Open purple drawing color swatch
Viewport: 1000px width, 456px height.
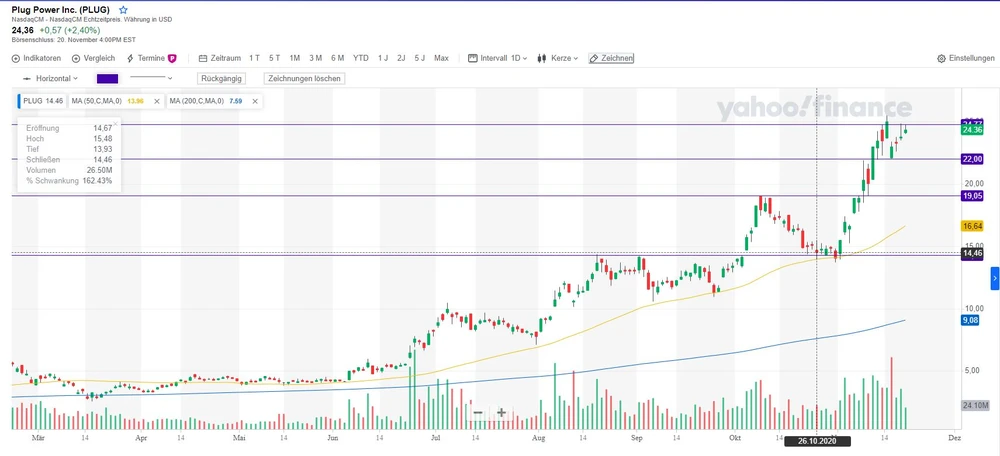107,78
